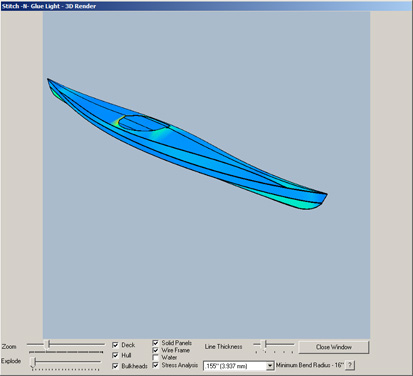Click the Zoom slider handle
Screen dimensions: 413x376
click(48, 344)
